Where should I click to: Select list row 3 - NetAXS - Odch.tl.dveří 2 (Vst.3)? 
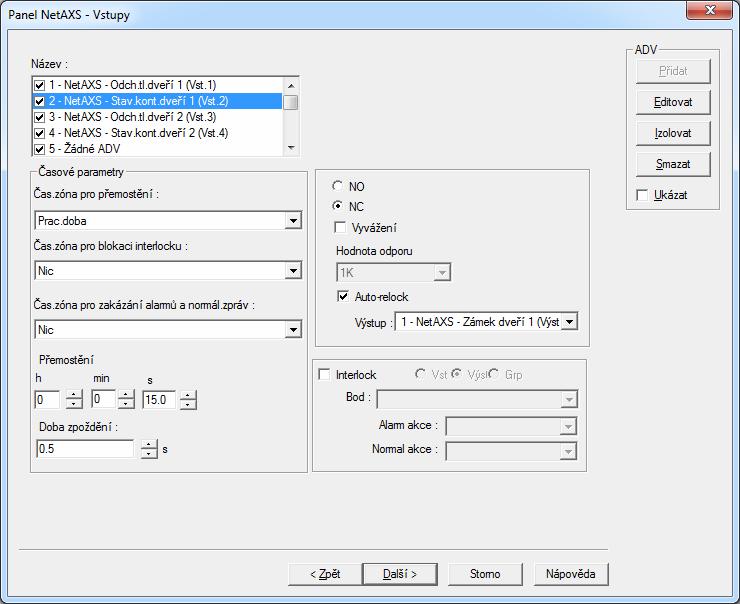(158, 117)
